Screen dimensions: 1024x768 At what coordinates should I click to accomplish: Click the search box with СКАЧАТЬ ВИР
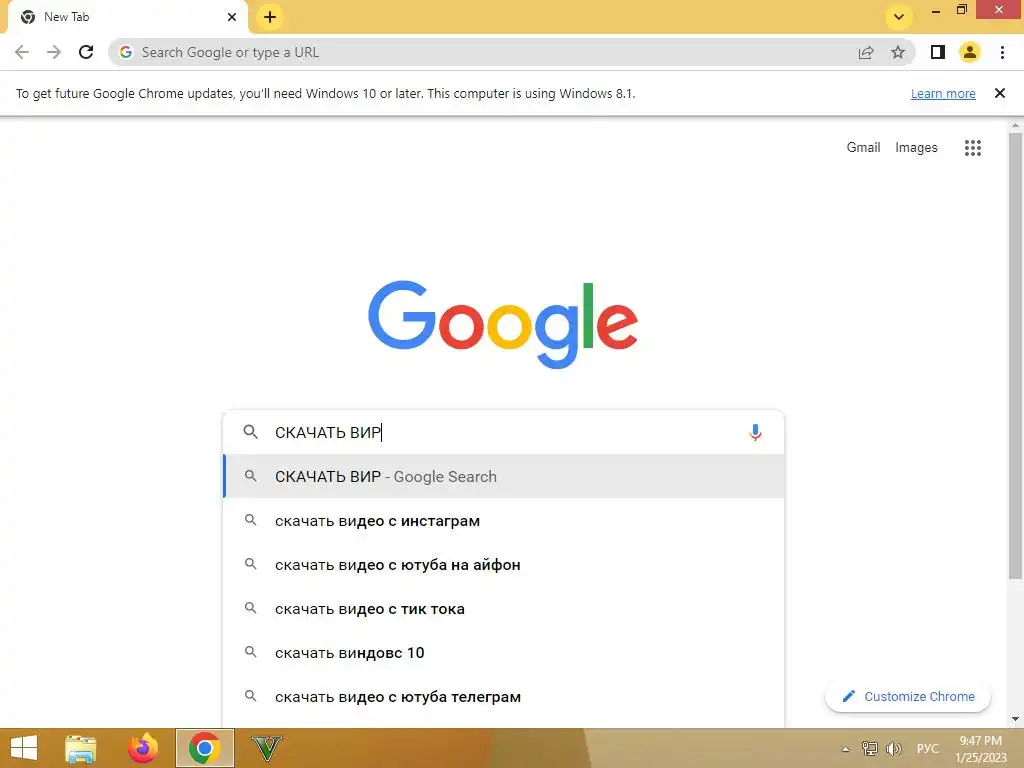tap(503, 432)
